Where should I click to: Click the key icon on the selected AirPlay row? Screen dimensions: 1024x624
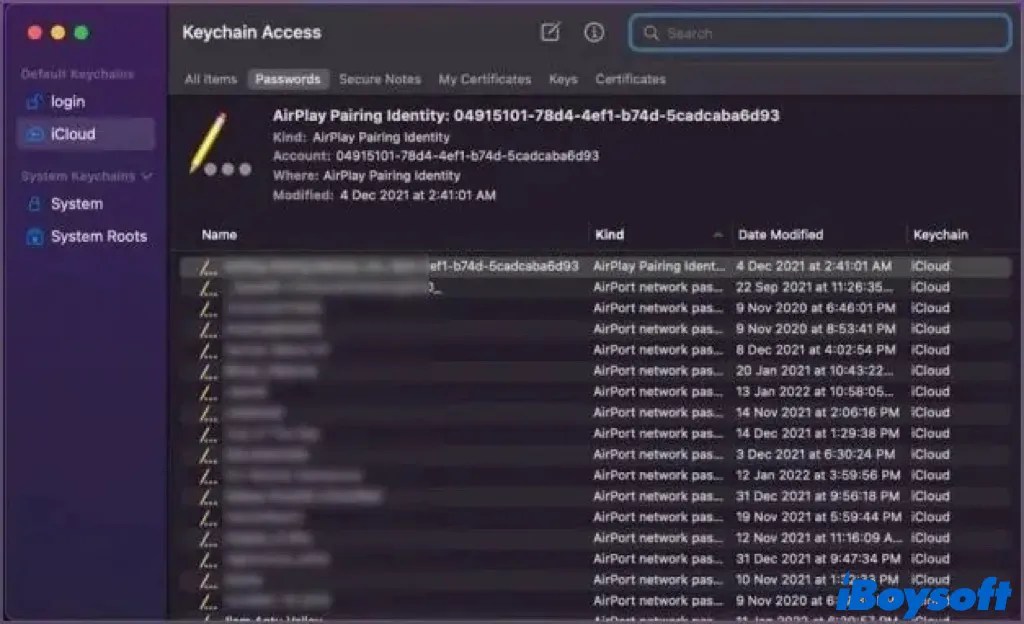pyautogui.click(x=205, y=266)
